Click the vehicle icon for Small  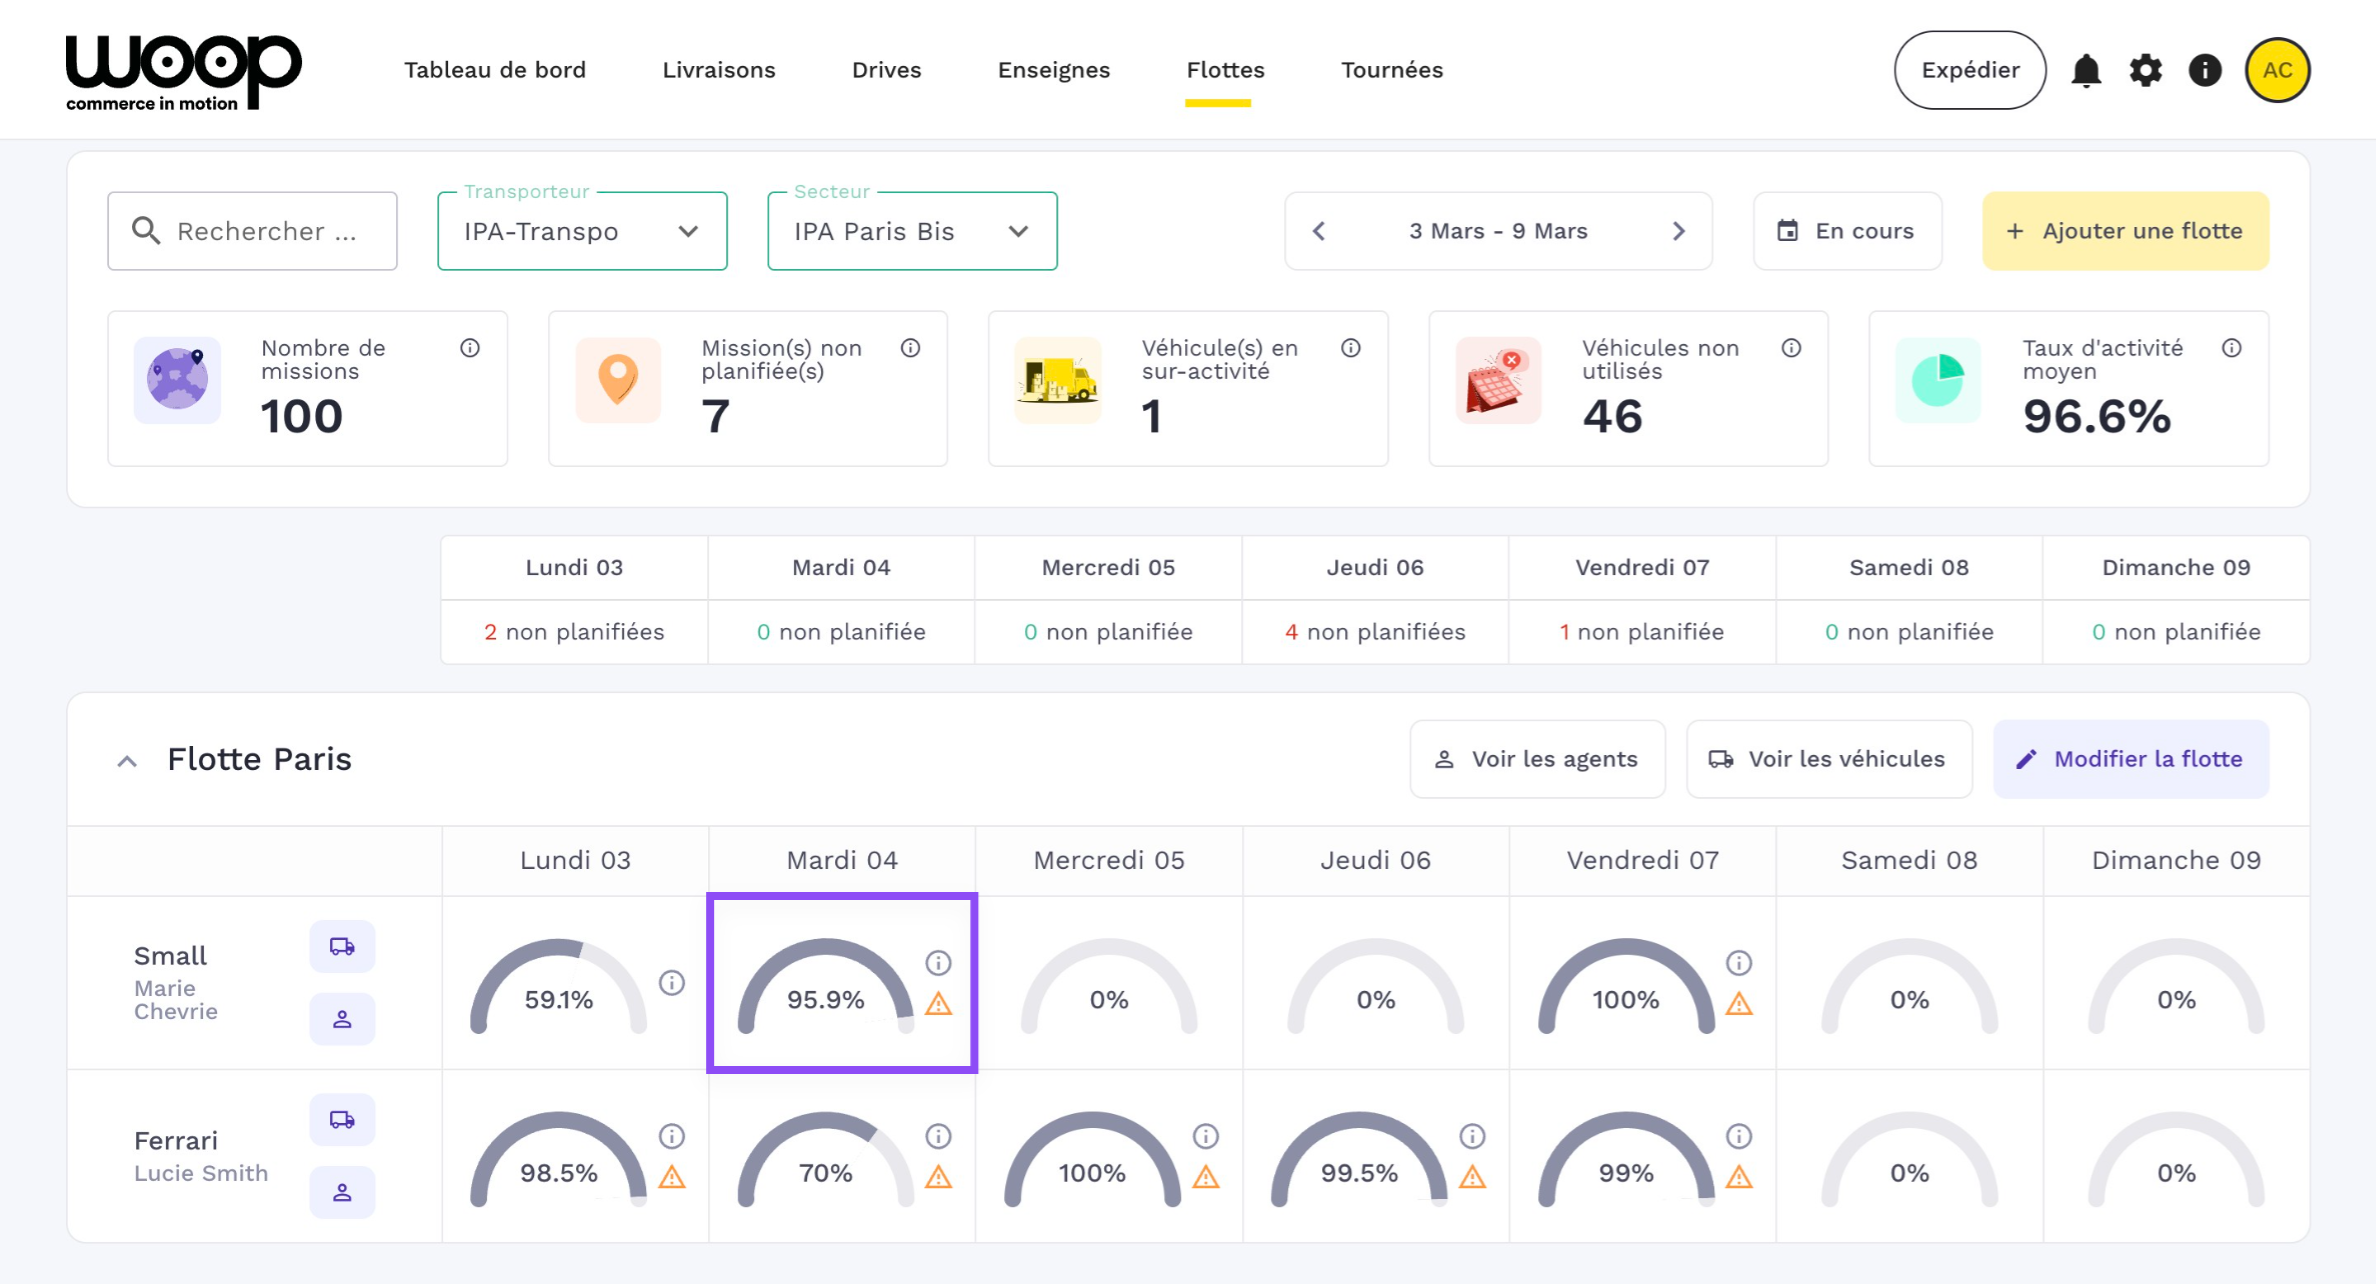tap(342, 946)
